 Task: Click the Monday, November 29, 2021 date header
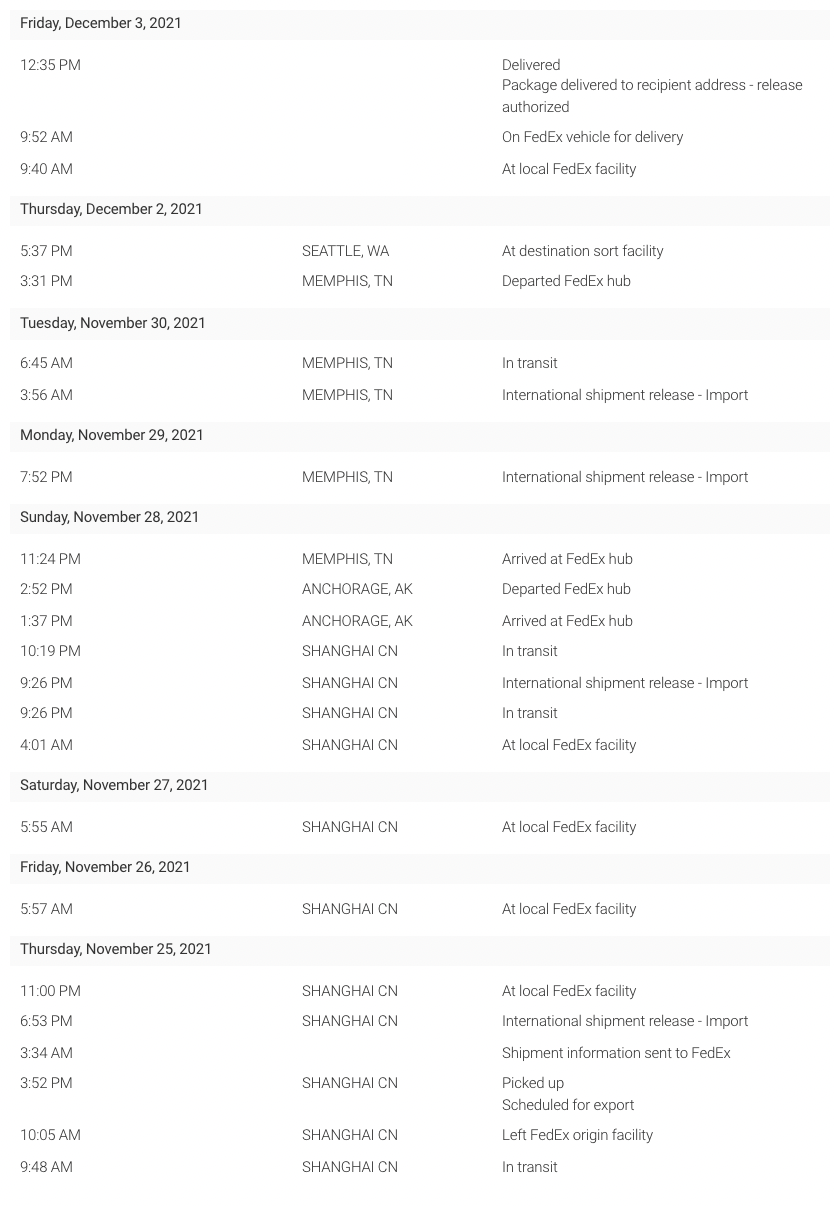[112, 435]
